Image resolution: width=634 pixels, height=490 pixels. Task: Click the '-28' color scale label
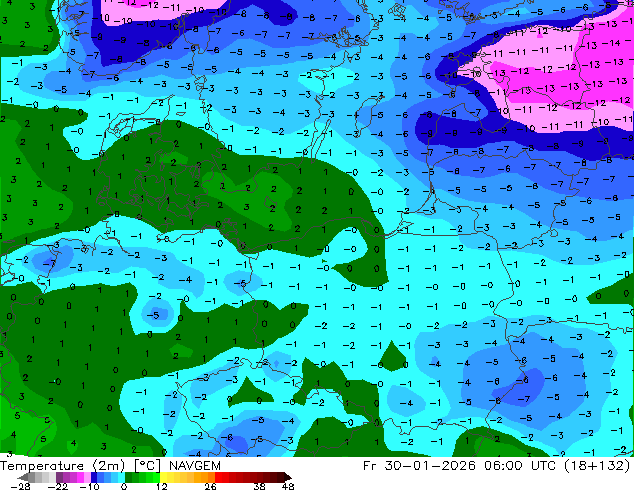click(20, 486)
